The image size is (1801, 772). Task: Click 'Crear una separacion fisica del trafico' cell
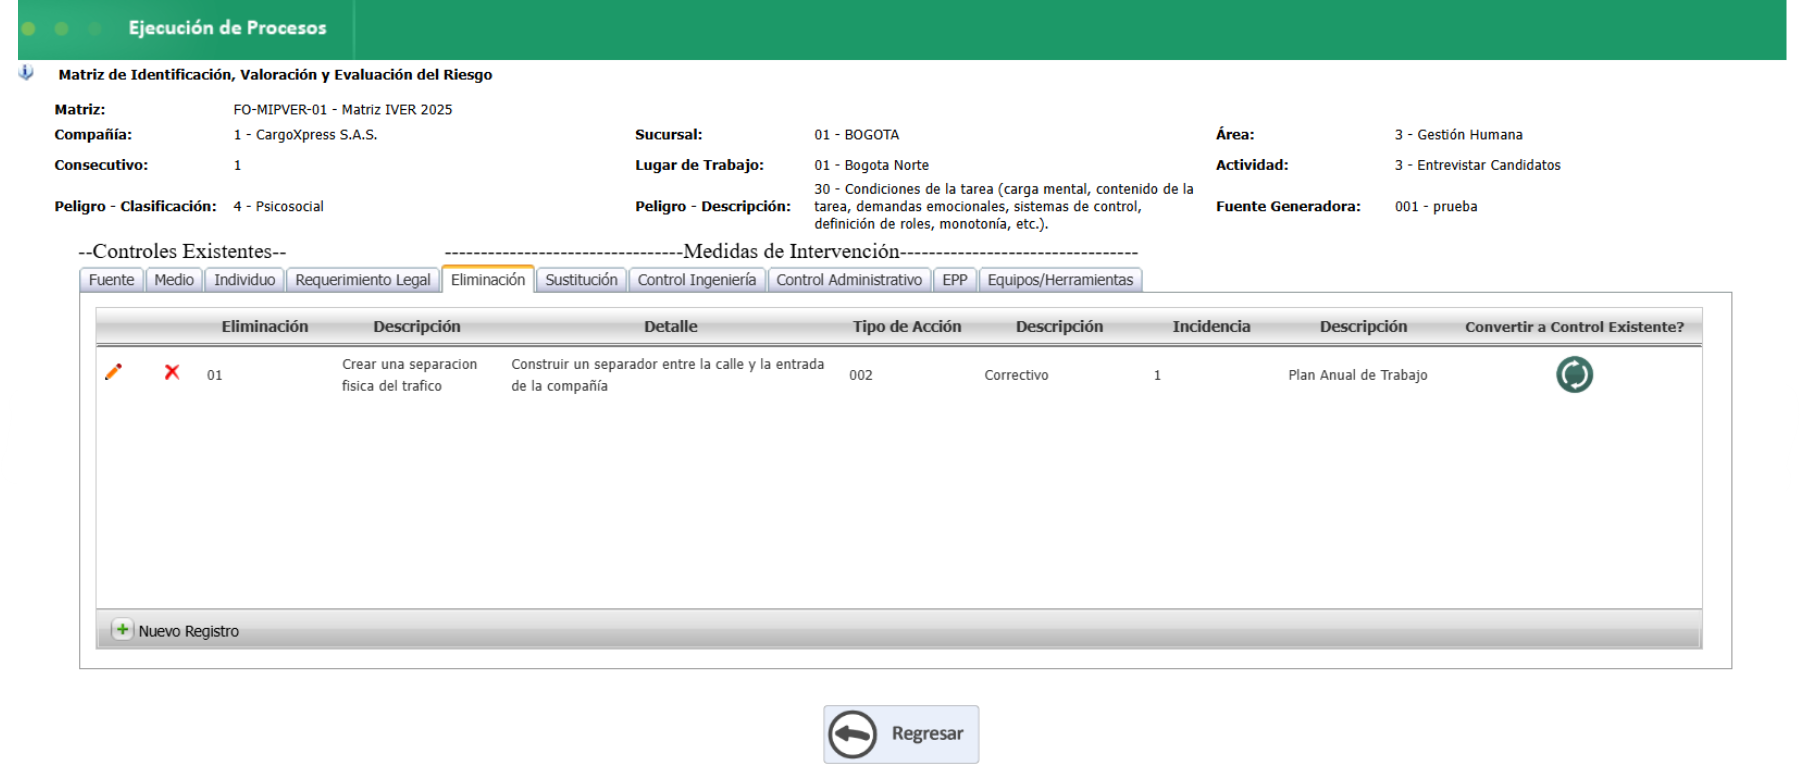[409, 375]
